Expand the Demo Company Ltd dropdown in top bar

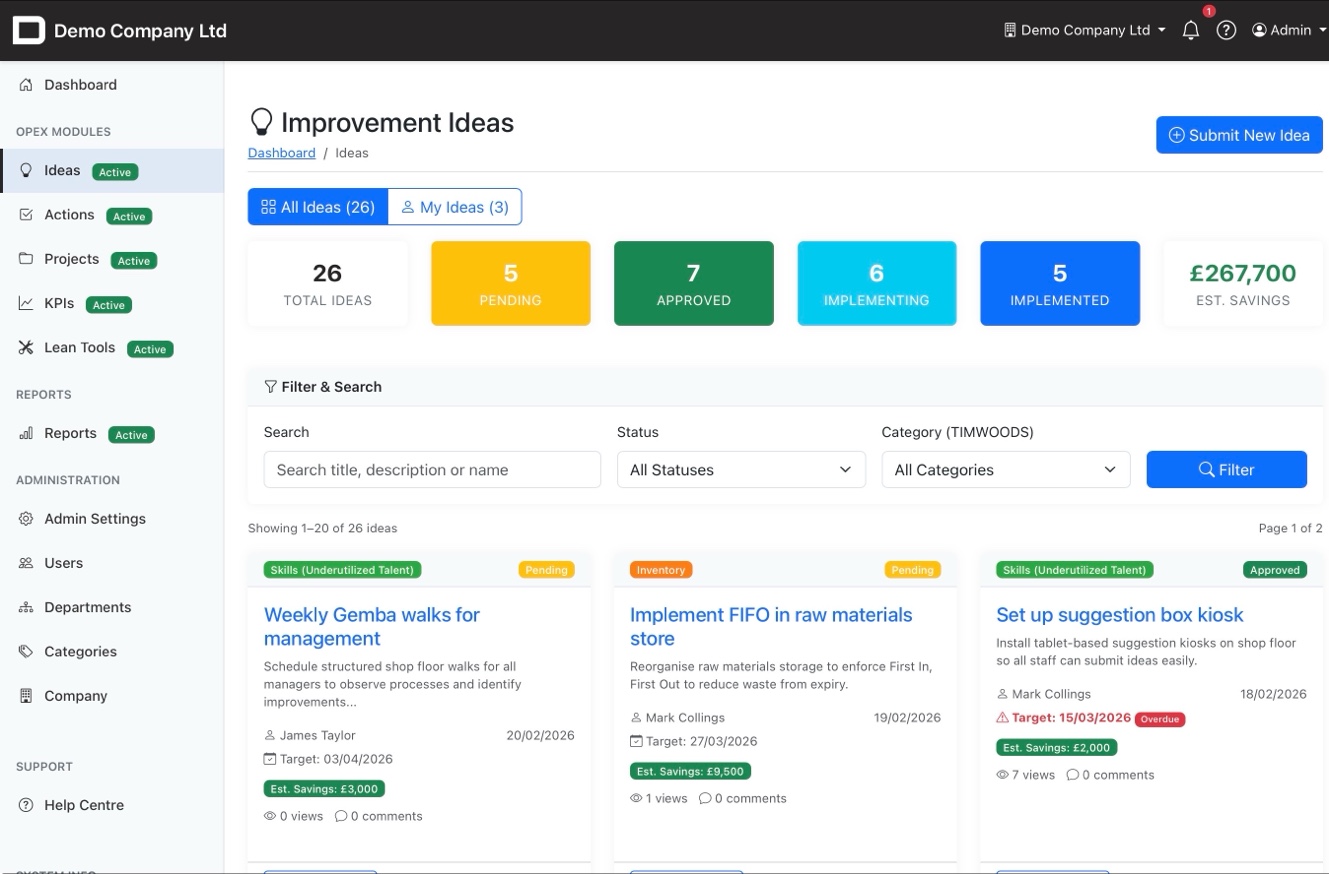[x=1085, y=30]
